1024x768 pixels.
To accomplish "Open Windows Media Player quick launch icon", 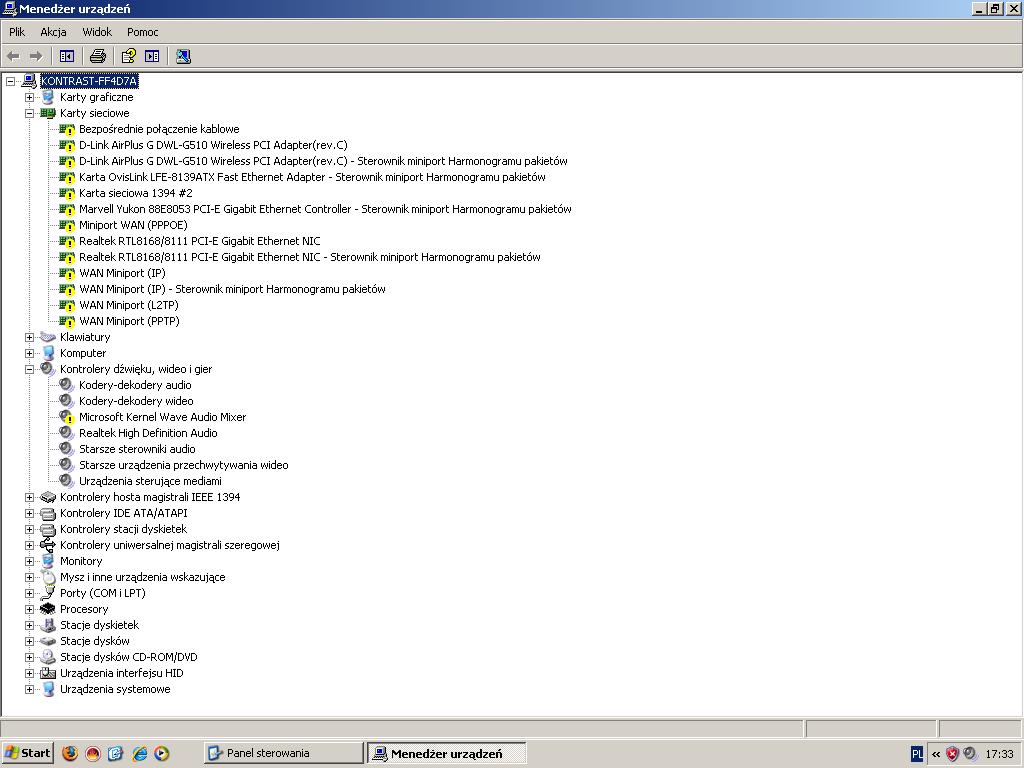I will tap(162, 753).
